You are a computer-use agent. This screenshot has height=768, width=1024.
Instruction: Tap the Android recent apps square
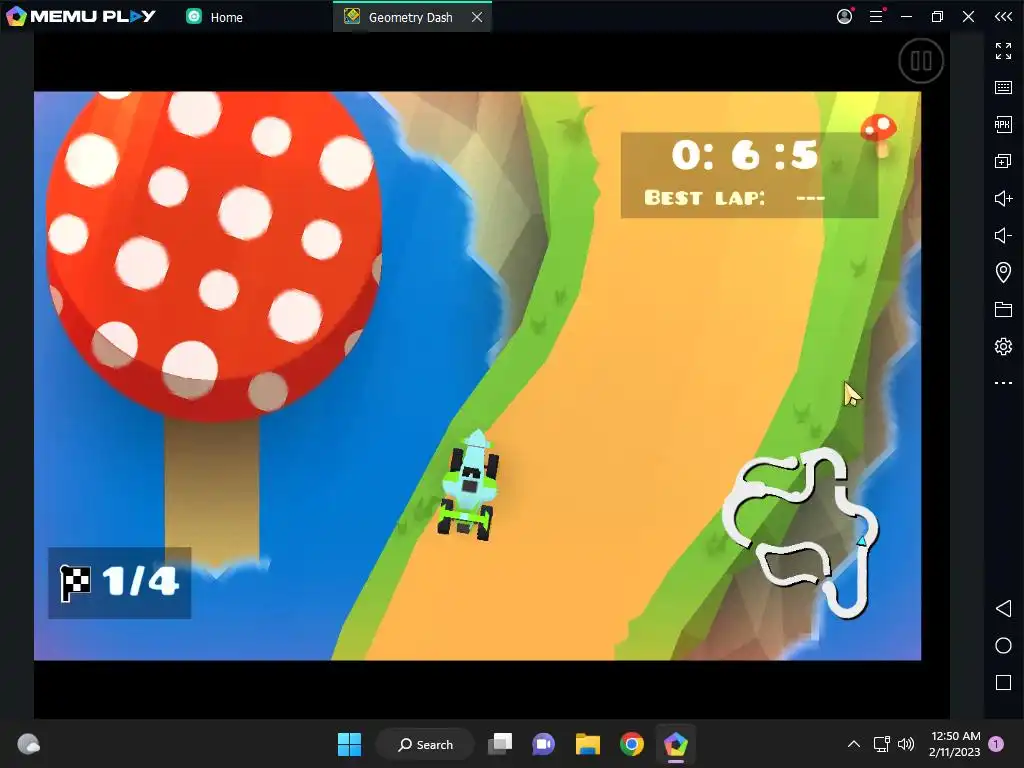point(1003,682)
